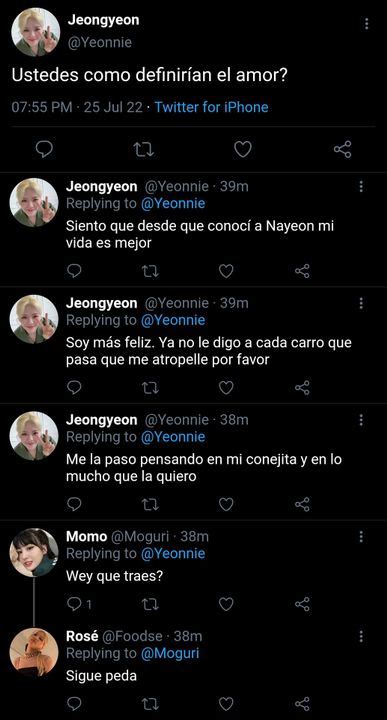View Momo's profile picture
The height and width of the screenshot is (720, 387).
coord(34,552)
